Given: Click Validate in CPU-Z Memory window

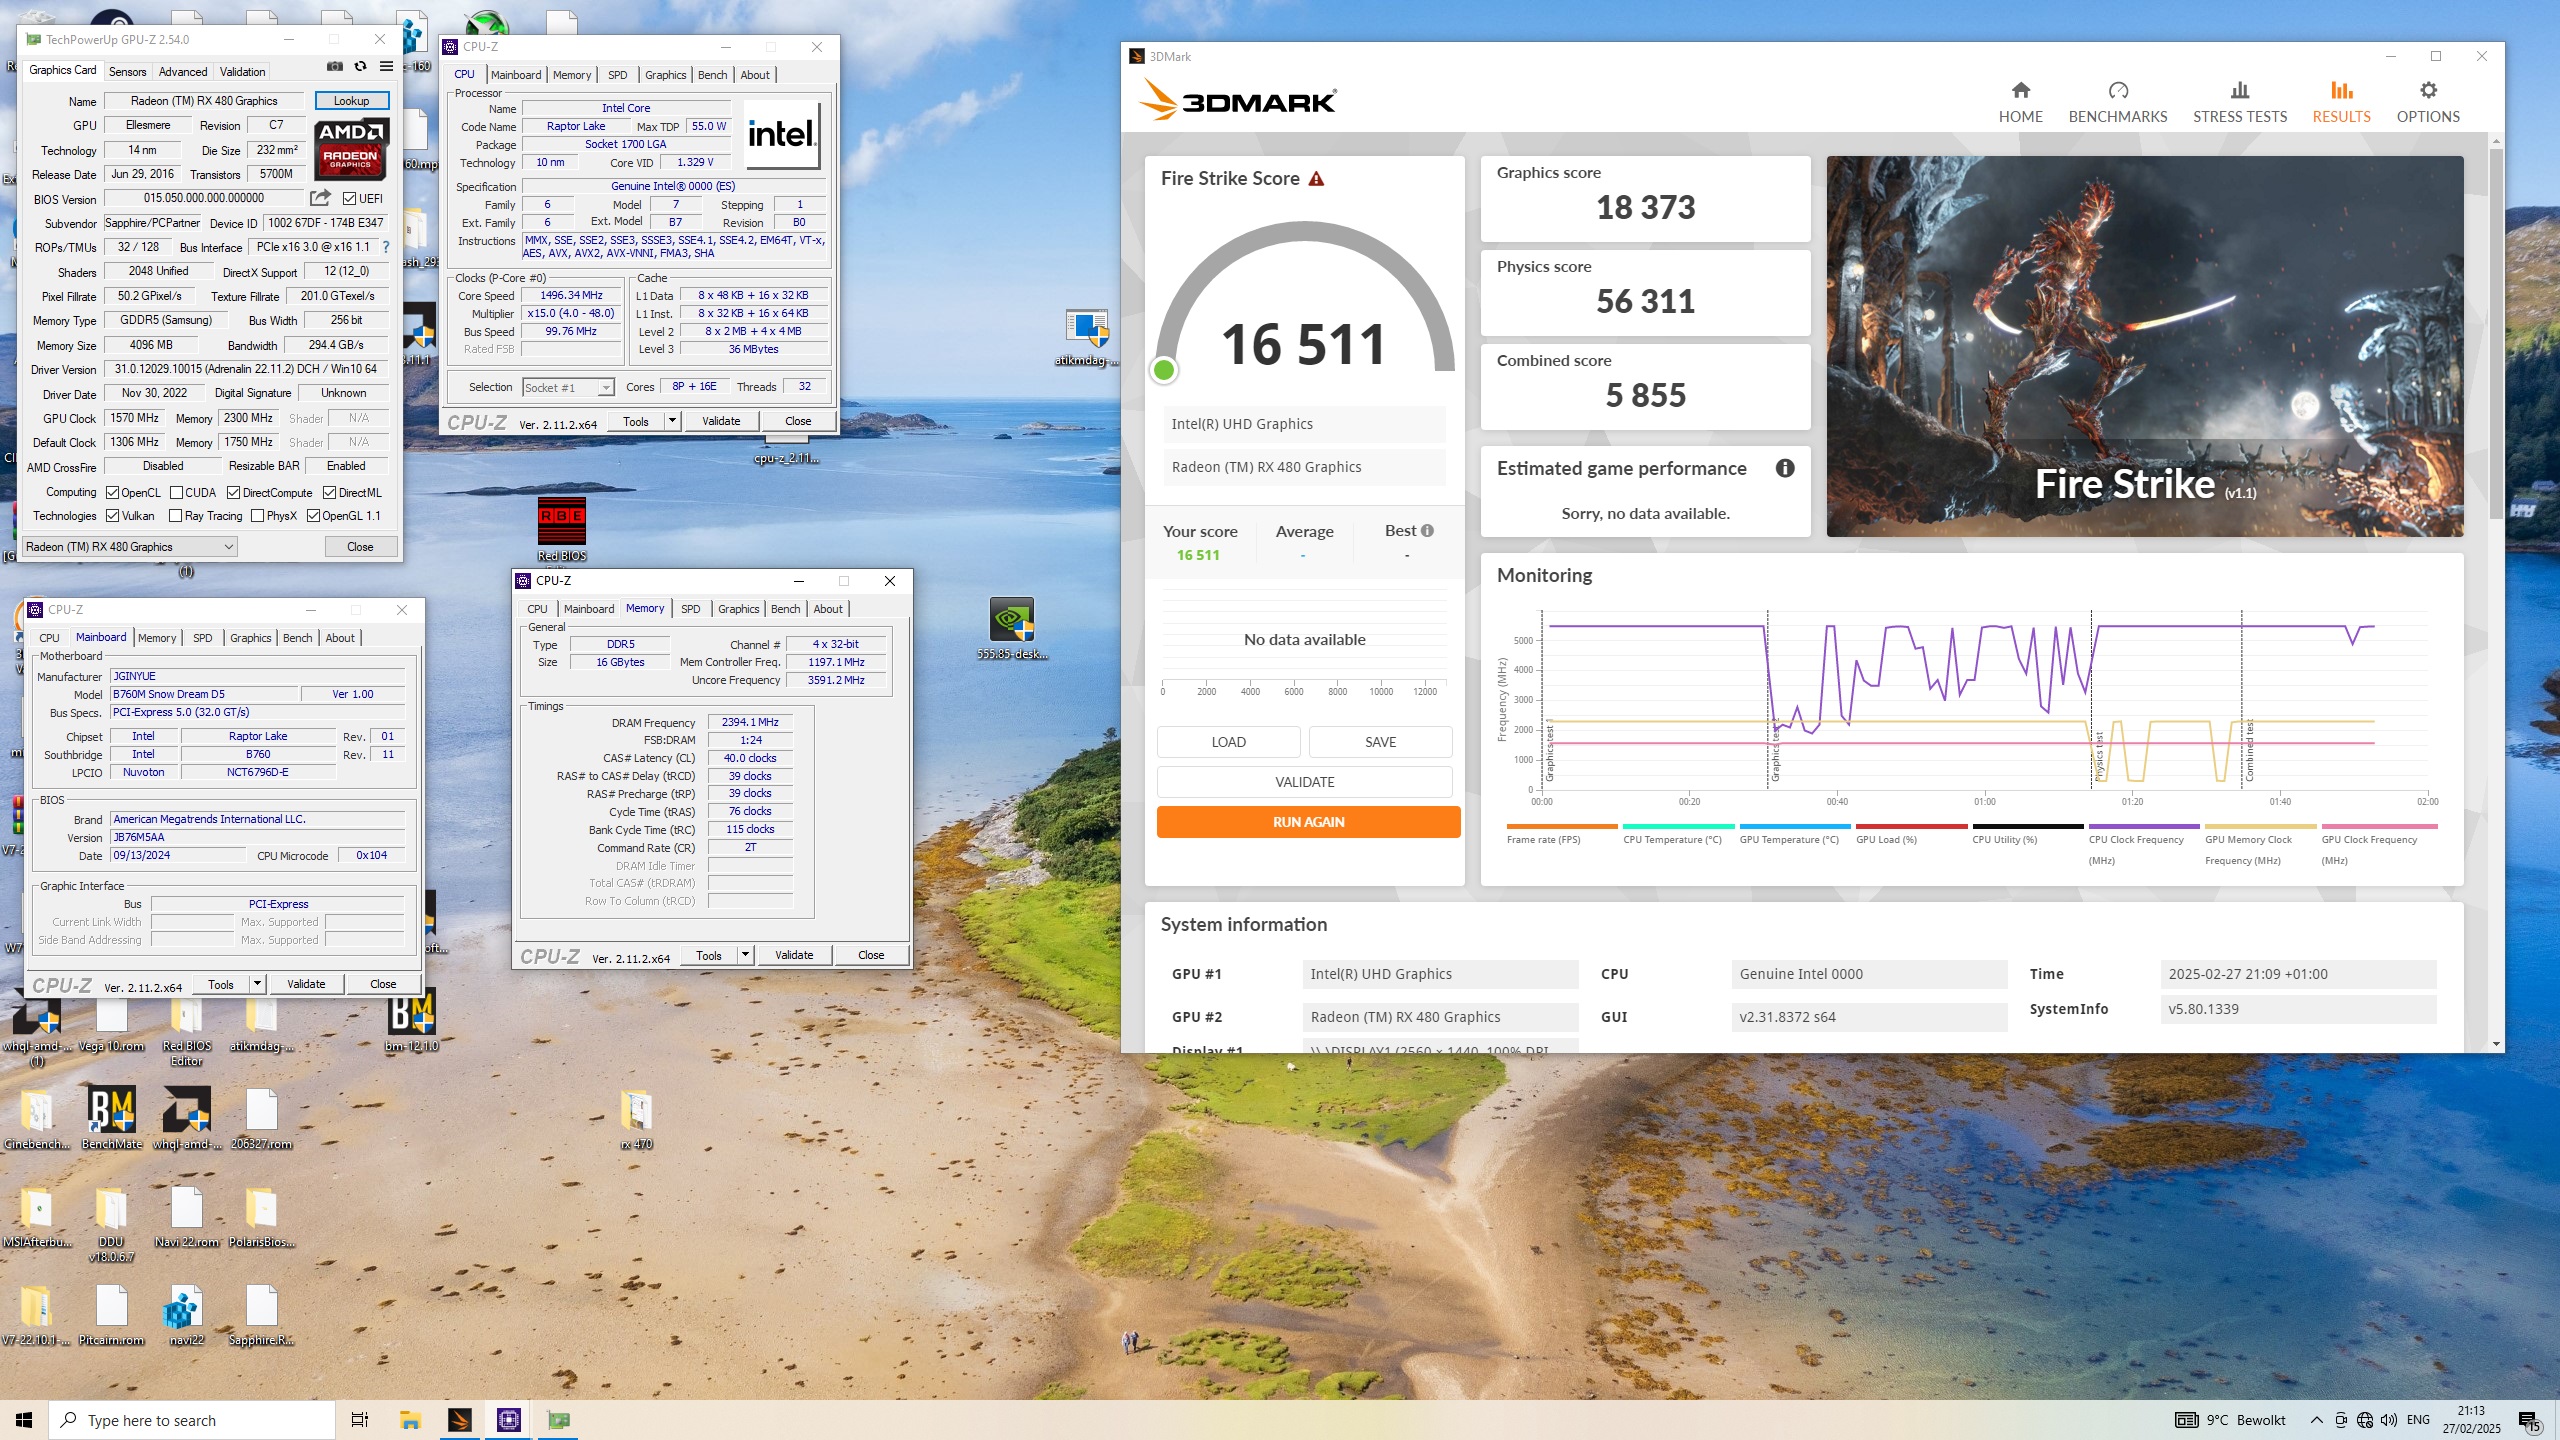Looking at the screenshot, I should coord(794,955).
